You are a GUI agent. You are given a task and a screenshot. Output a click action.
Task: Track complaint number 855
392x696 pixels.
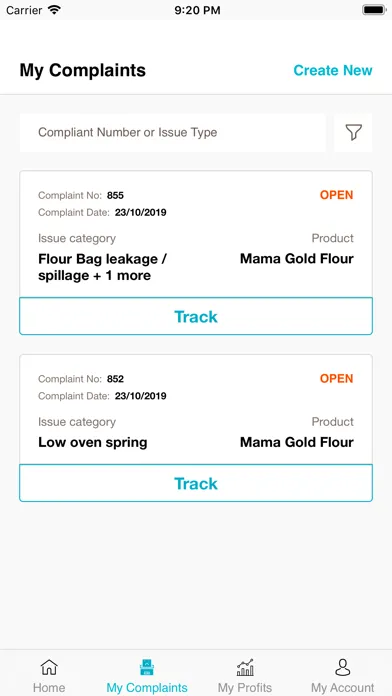click(x=196, y=316)
